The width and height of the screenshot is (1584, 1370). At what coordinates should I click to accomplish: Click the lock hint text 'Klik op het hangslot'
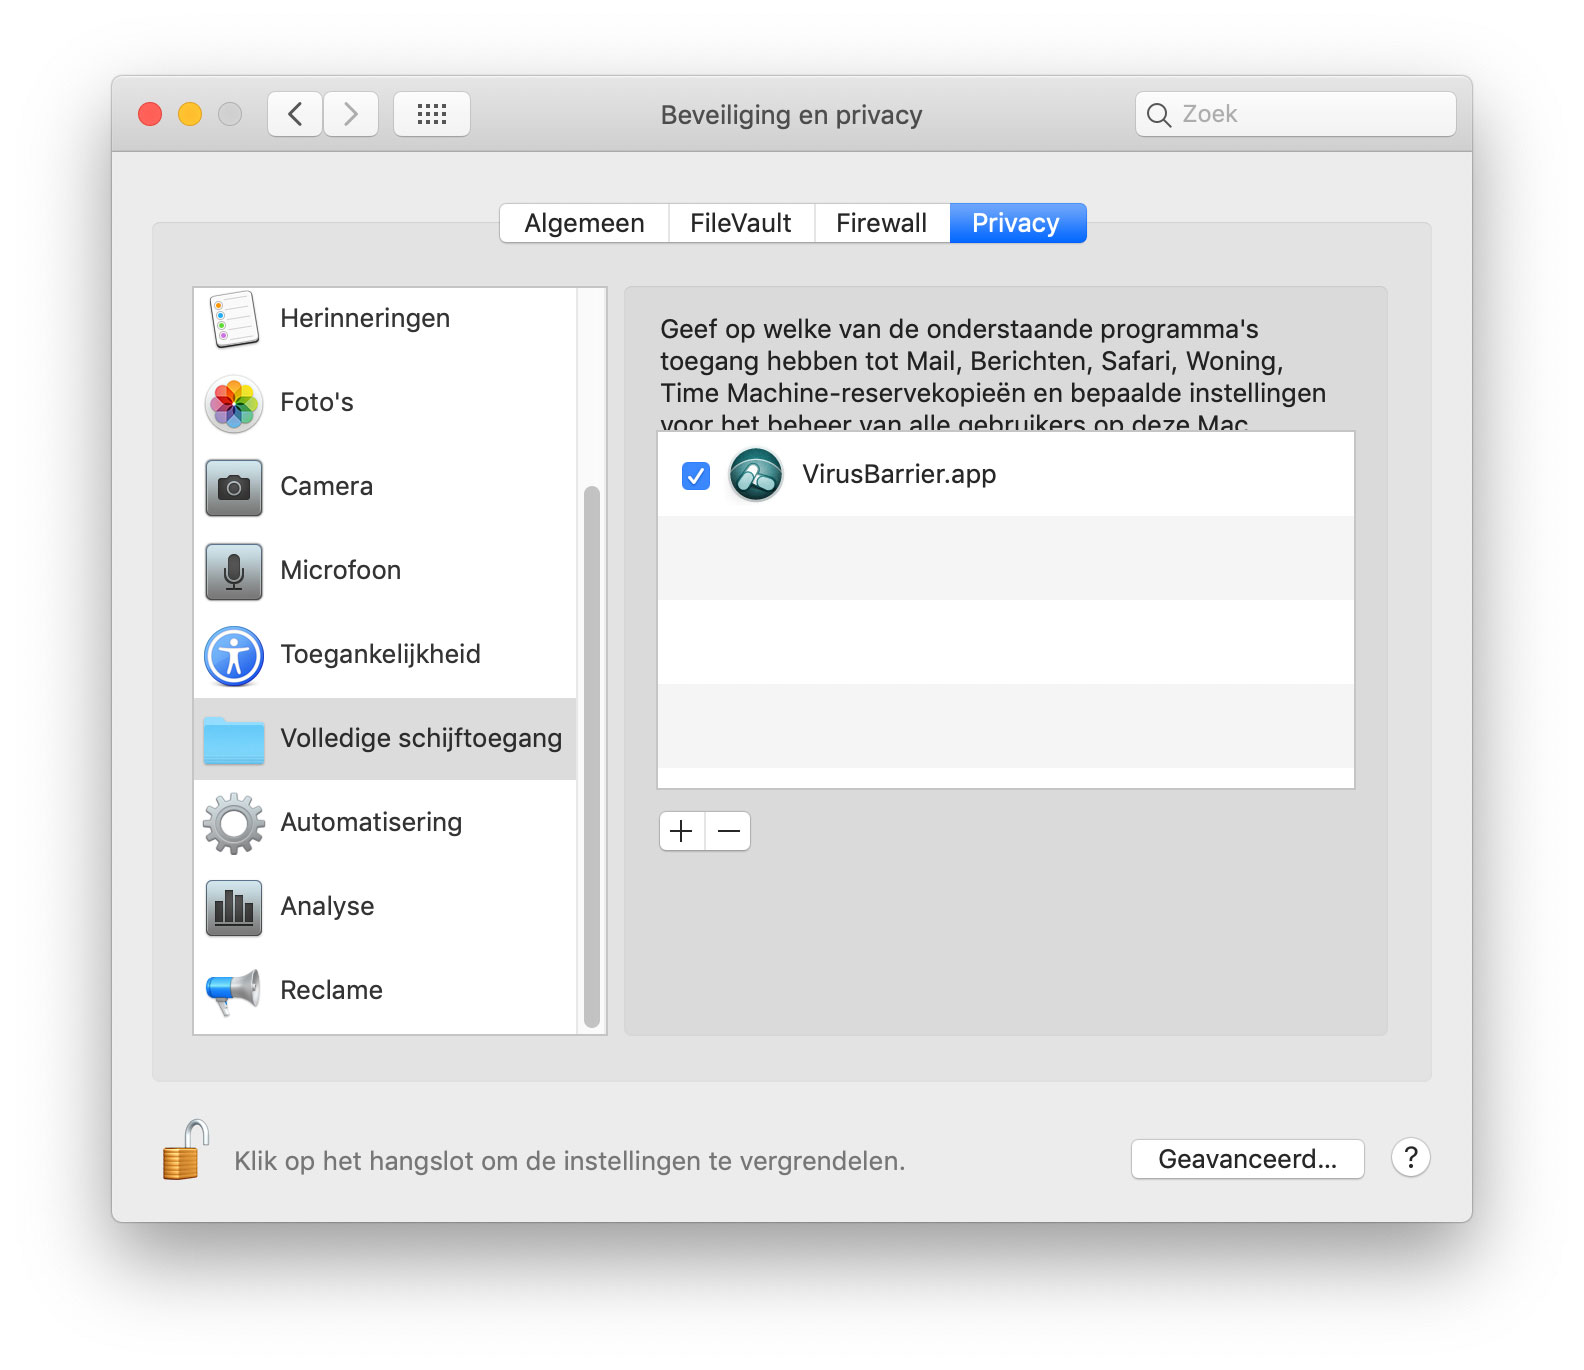click(x=570, y=1161)
